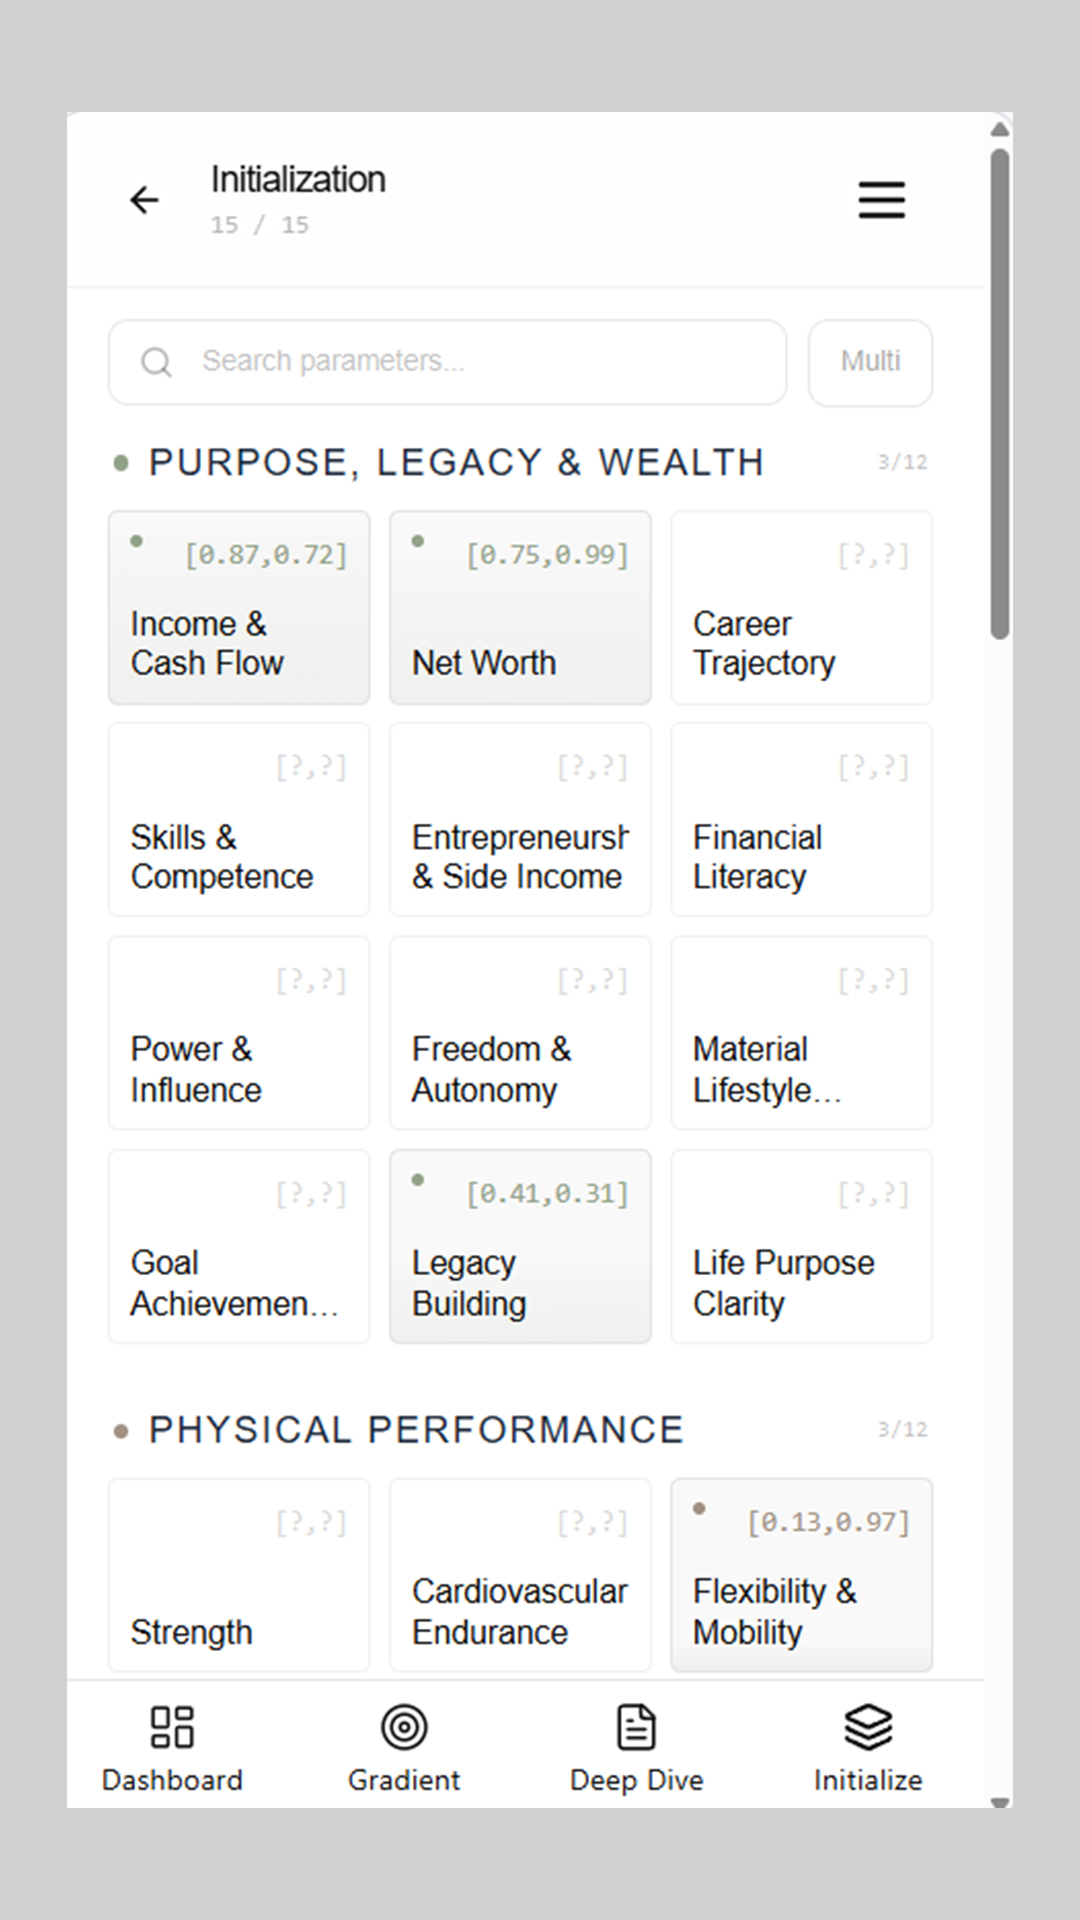Click the search magnifier icon
This screenshot has height=1920, width=1080.
point(156,362)
